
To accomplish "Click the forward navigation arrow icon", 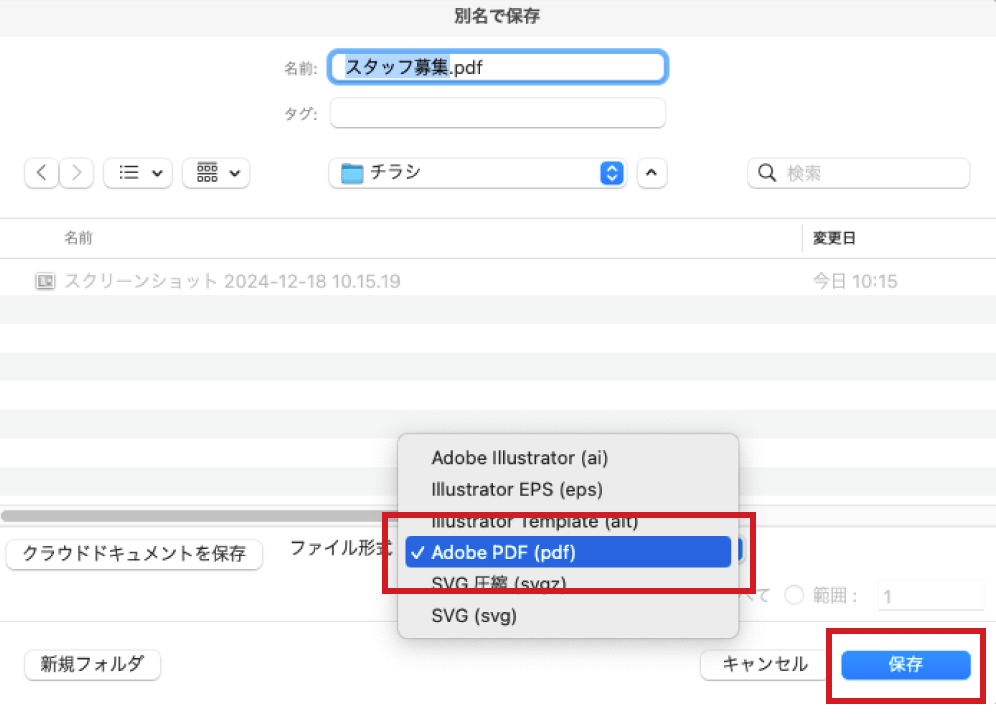I will click(x=77, y=172).
